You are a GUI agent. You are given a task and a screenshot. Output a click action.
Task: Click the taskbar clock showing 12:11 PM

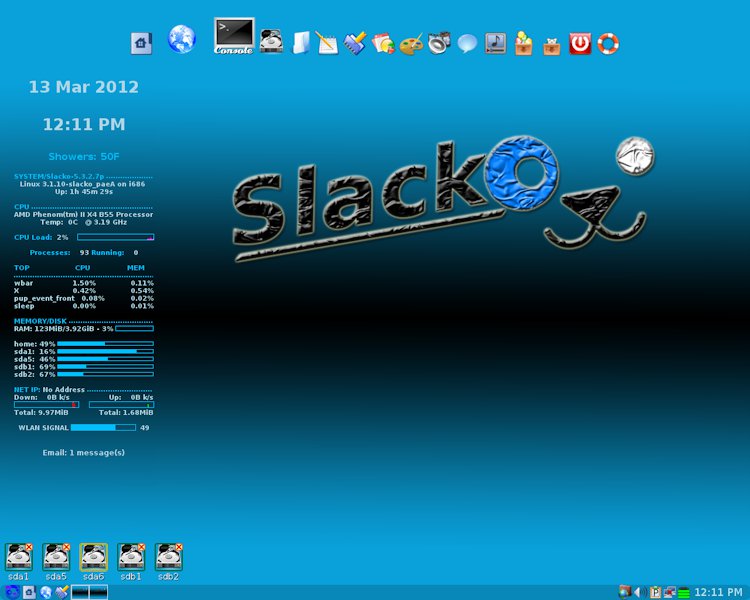click(718, 592)
